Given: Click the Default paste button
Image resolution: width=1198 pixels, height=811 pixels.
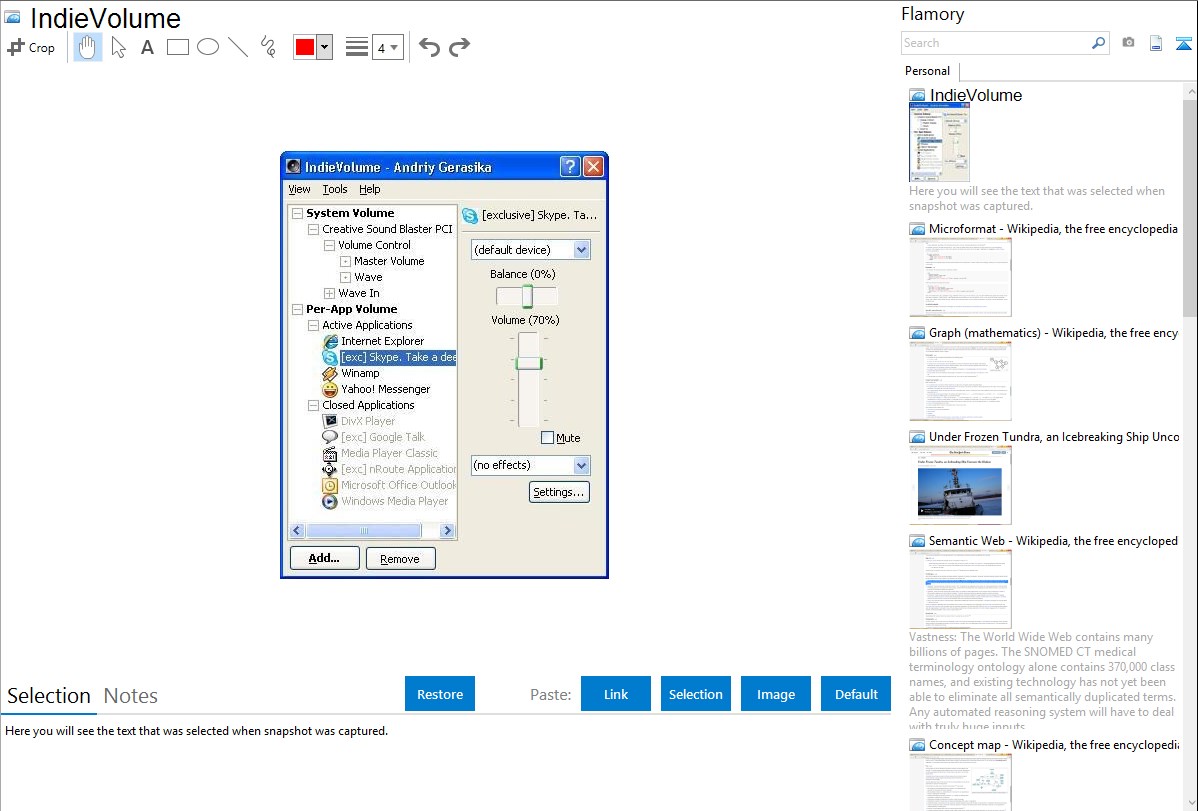Looking at the screenshot, I should [x=856, y=694].
